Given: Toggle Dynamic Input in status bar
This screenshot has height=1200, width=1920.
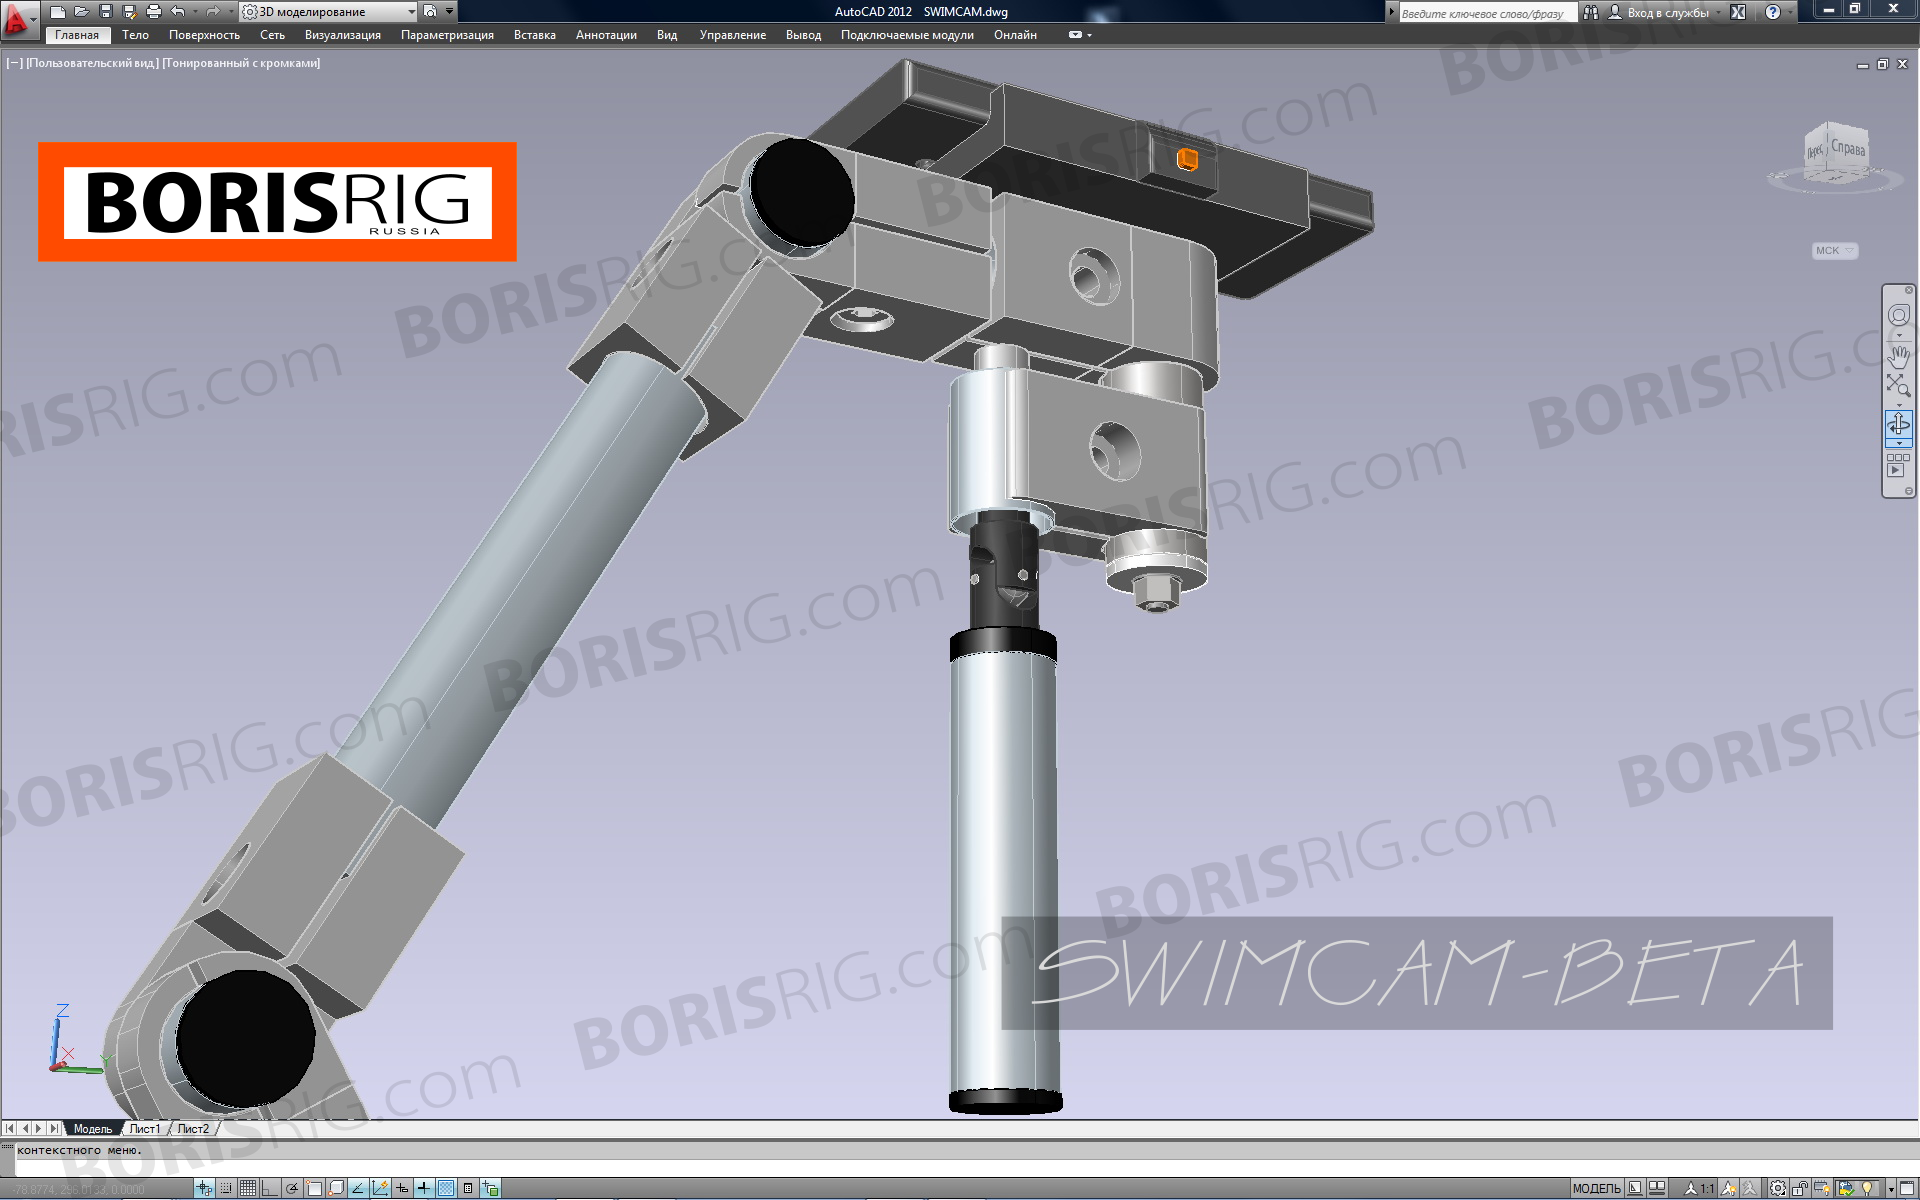Looking at the screenshot, I should coord(402,1188).
